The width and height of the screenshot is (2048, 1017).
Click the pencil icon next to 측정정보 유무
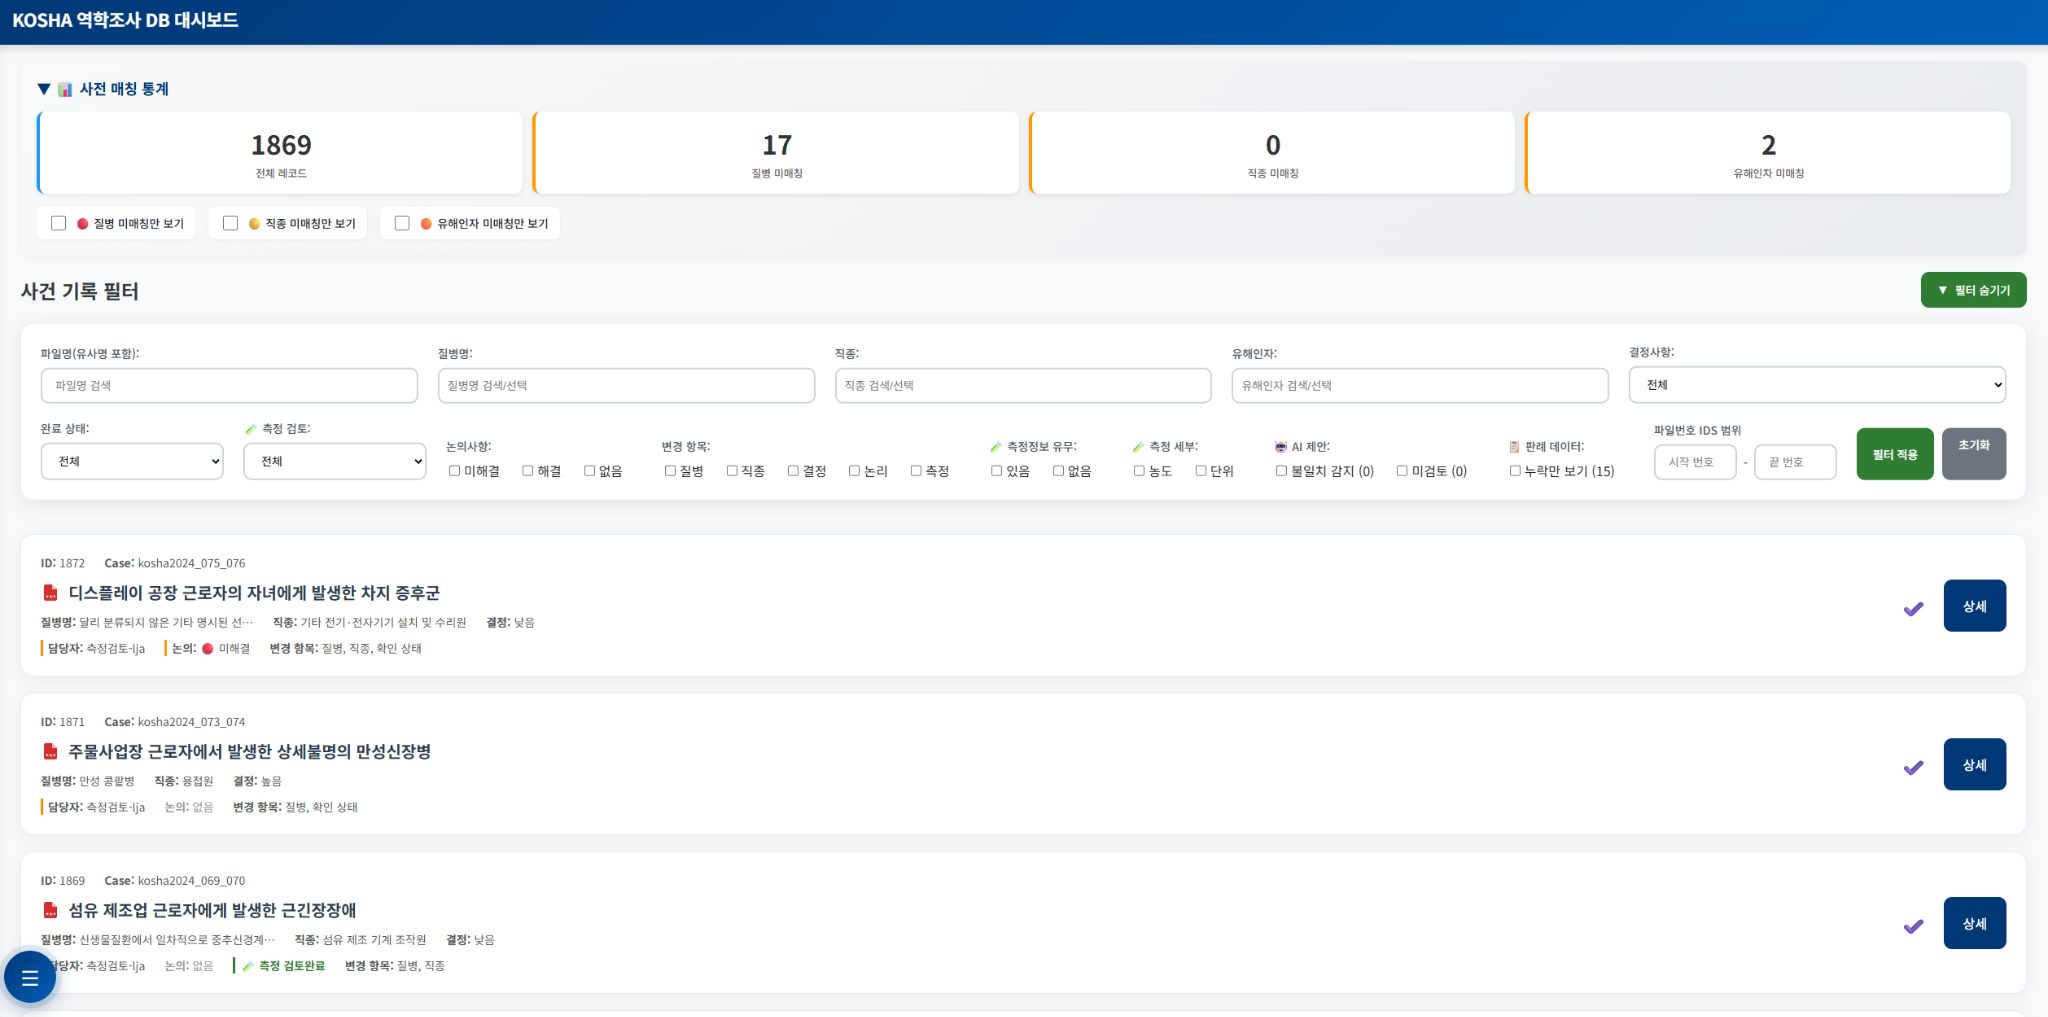point(996,447)
